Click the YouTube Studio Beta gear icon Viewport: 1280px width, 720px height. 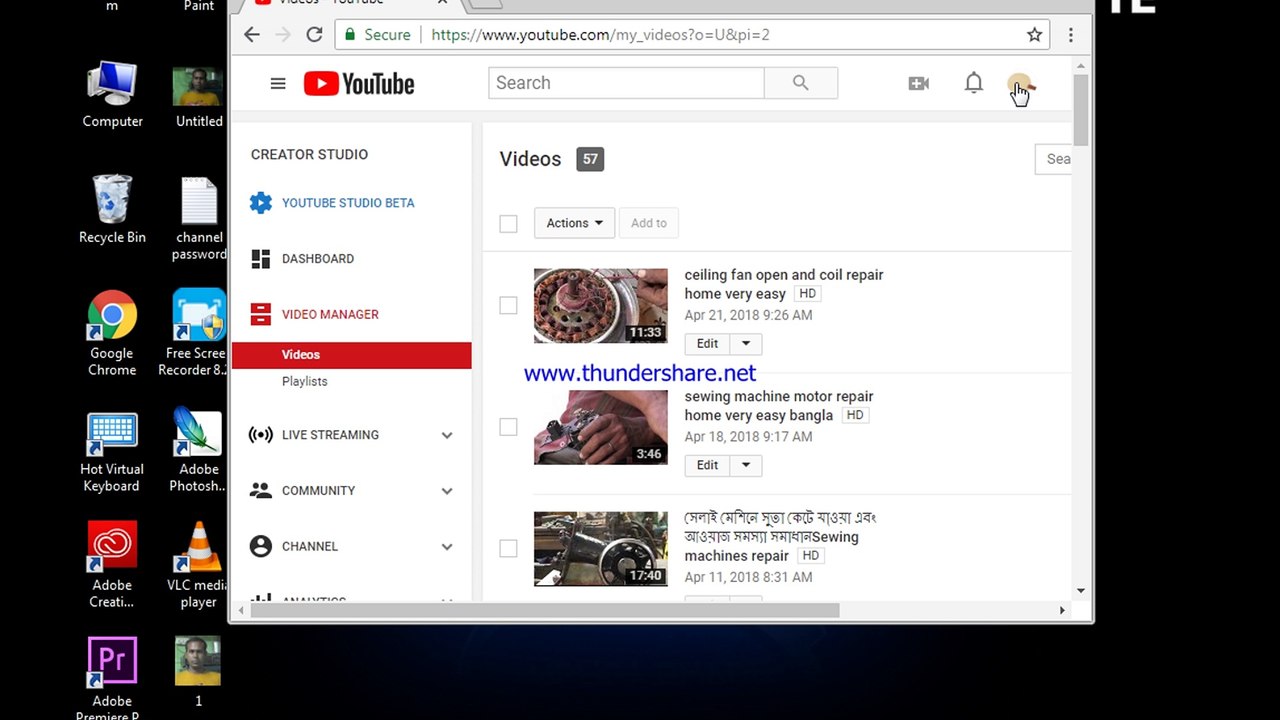pos(261,202)
